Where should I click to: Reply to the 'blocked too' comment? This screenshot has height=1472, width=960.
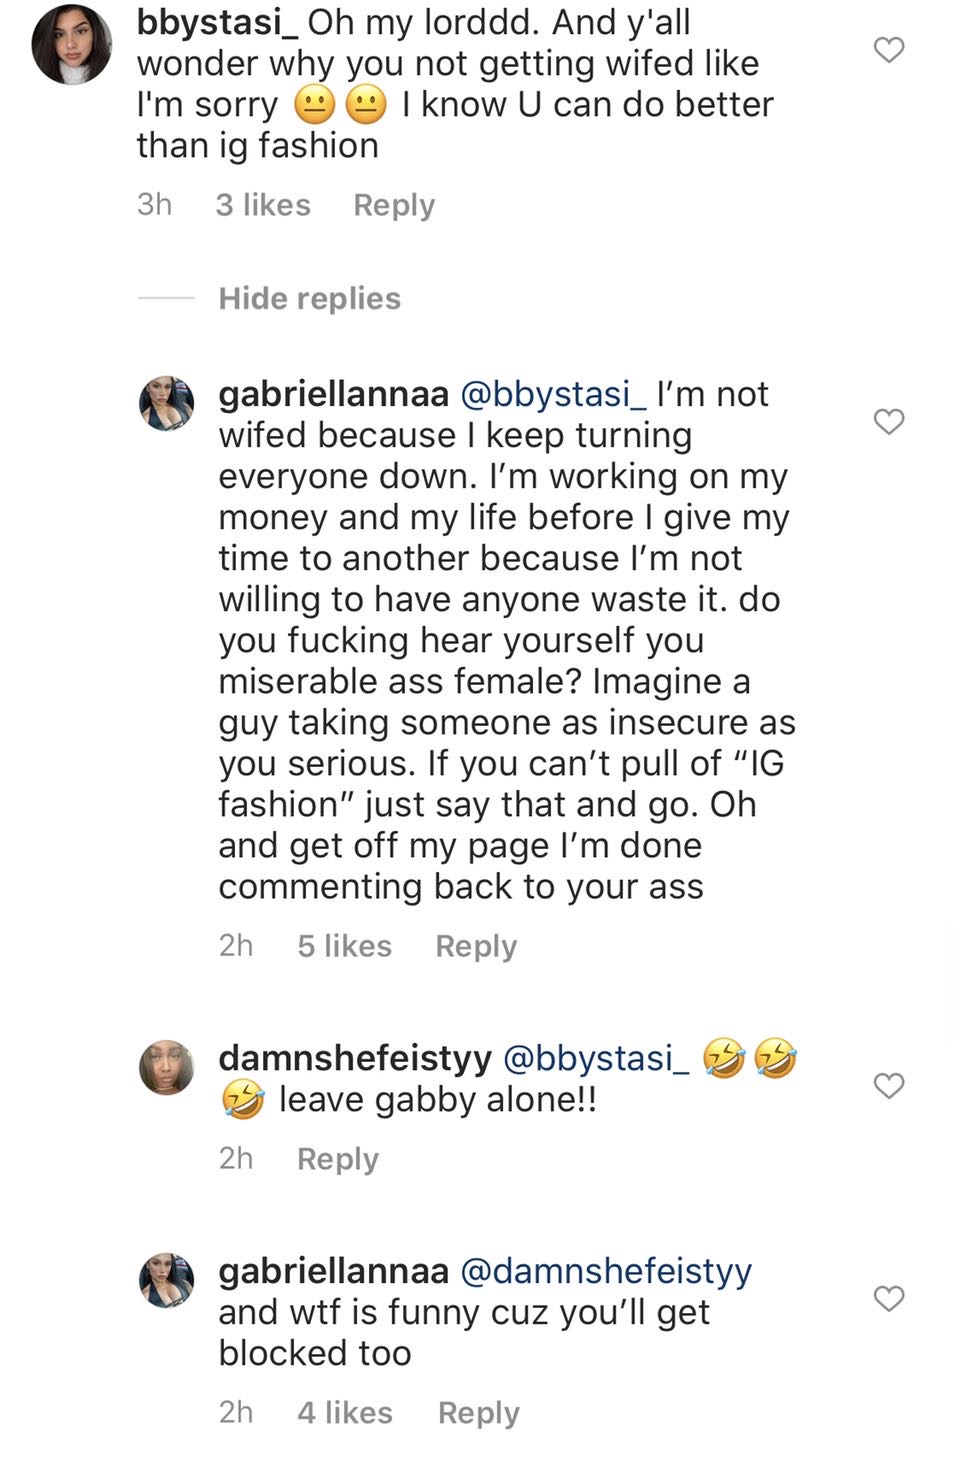tap(479, 1413)
